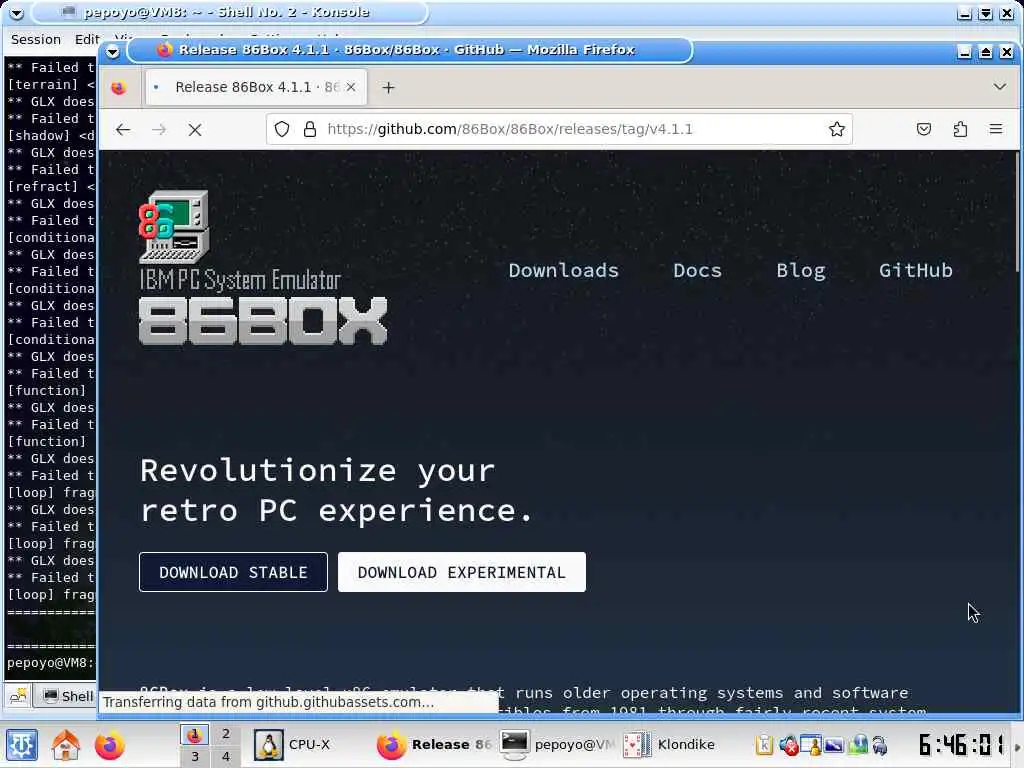Switch to virtual desktop 4 in pager

[x=225, y=756]
